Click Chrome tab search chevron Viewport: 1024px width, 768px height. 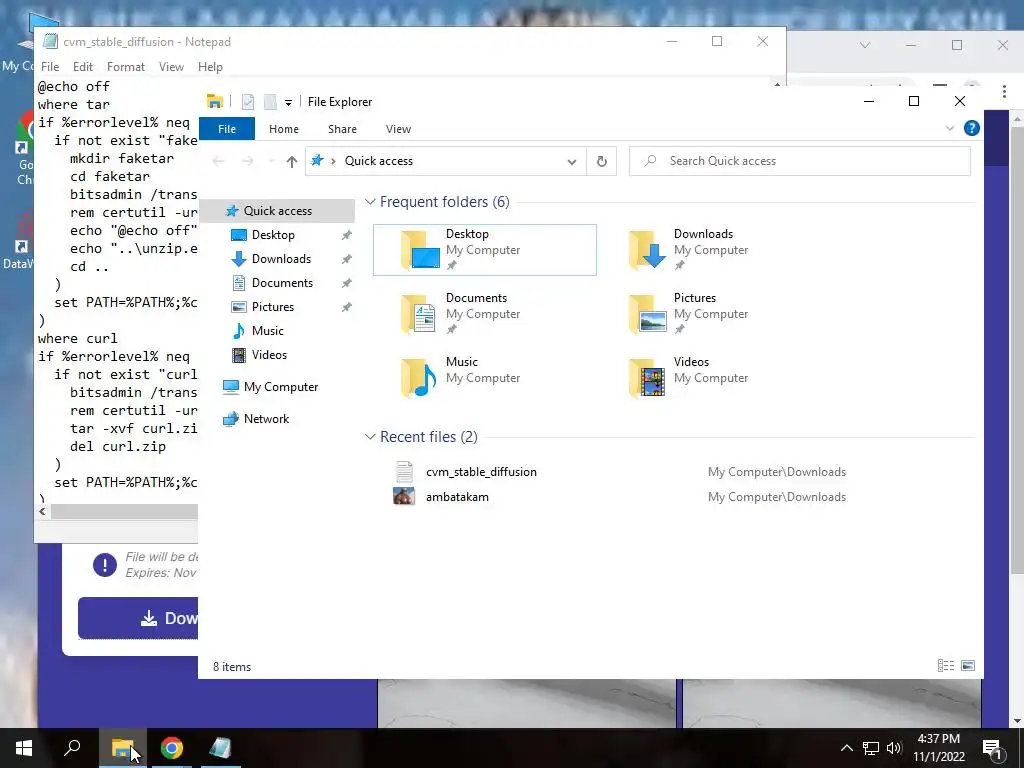[x=865, y=45]
